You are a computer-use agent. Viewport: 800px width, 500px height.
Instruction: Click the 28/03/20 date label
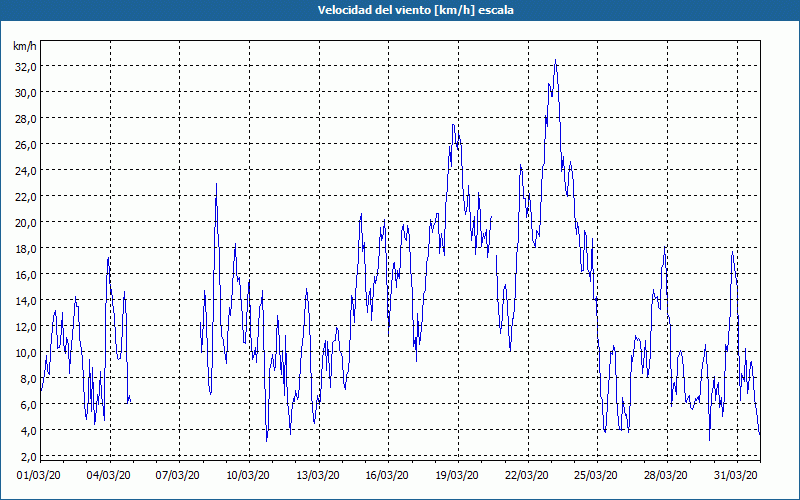[666, 476]
